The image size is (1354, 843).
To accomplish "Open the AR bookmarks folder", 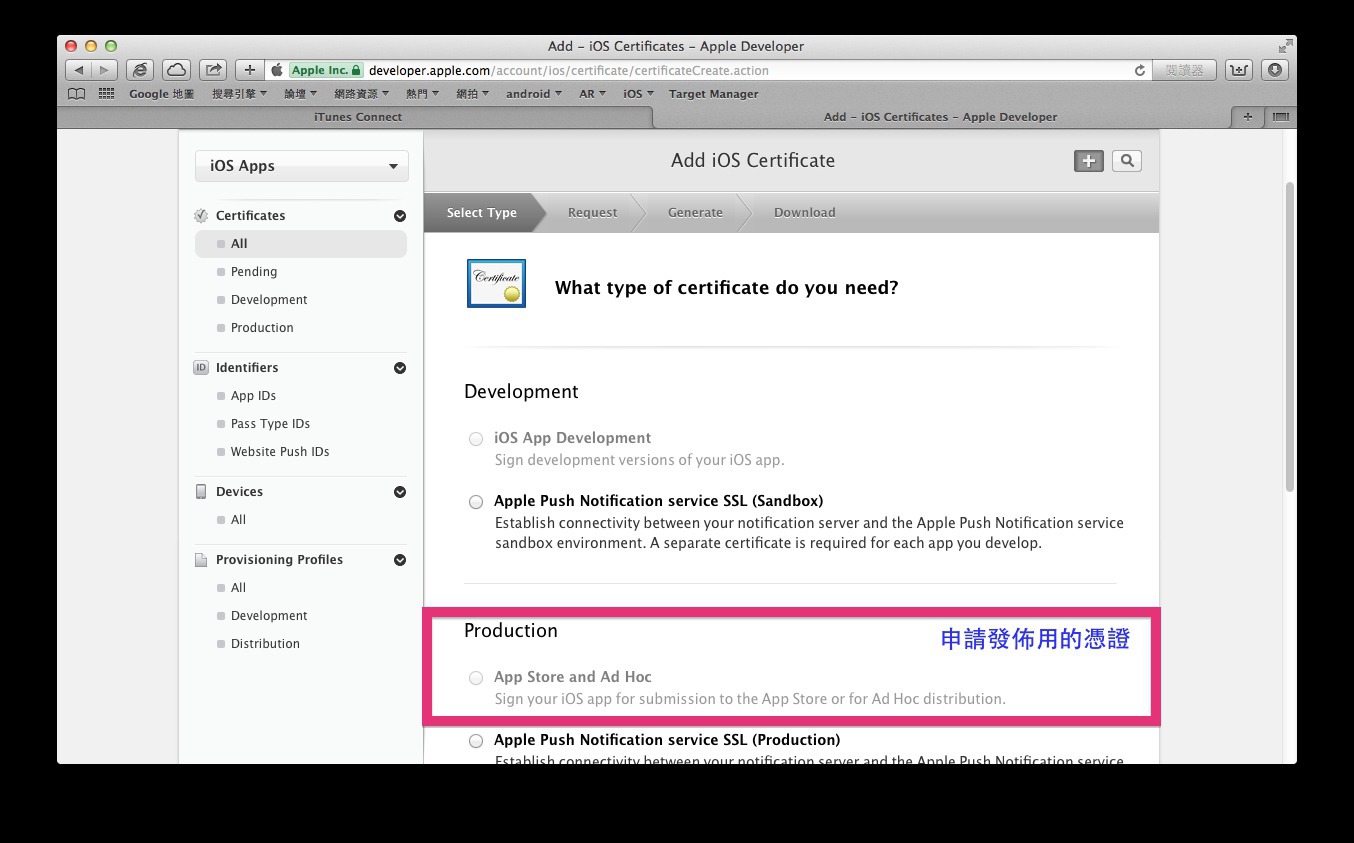I will 593,94.
